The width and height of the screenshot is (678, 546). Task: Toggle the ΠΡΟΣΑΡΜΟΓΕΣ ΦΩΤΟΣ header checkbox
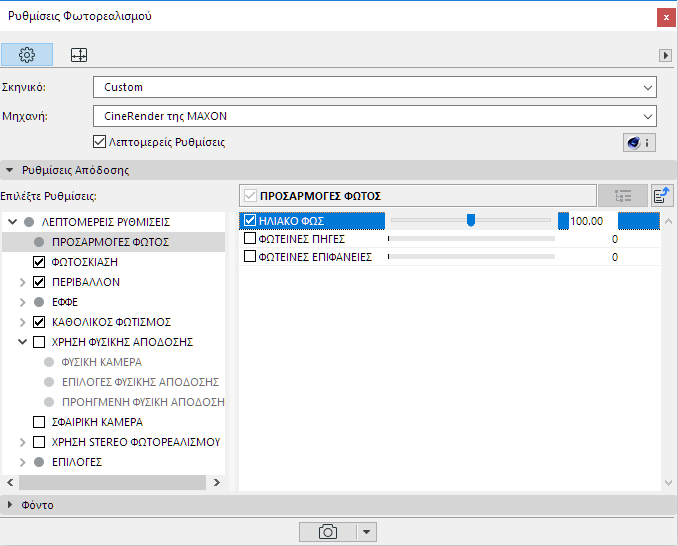coord(250,196)
